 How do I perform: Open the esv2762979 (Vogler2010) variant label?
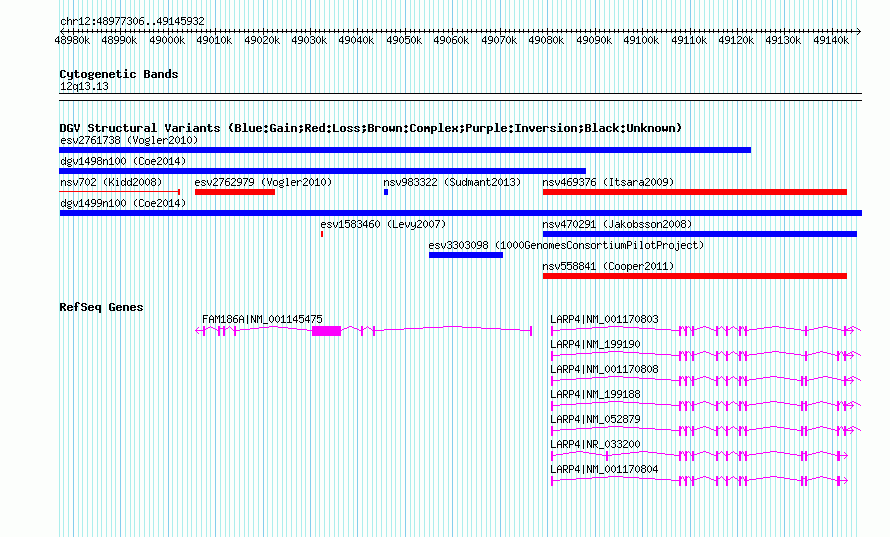[x=263, y=182]
